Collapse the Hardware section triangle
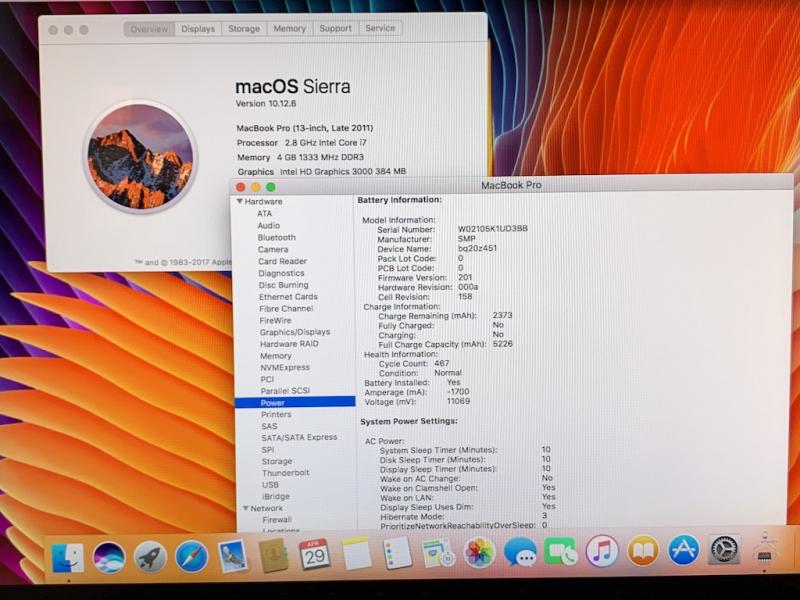 point(239,202)
